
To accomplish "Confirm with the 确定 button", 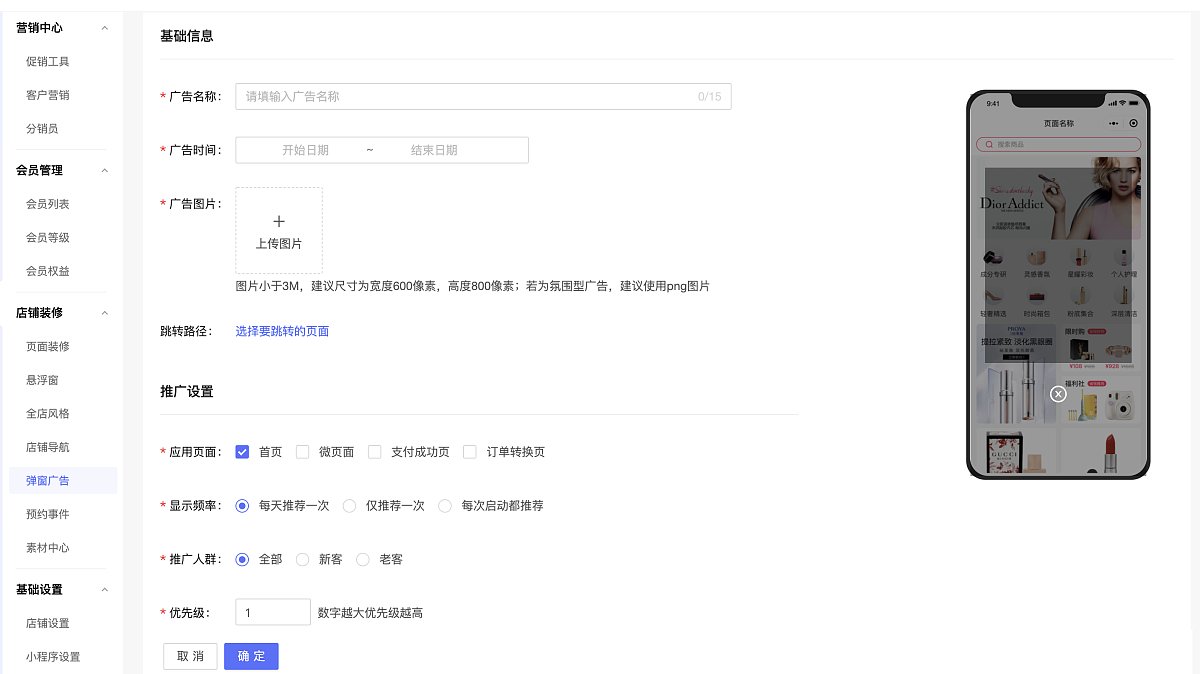I will pyautogui.click(x=251, y=656).
